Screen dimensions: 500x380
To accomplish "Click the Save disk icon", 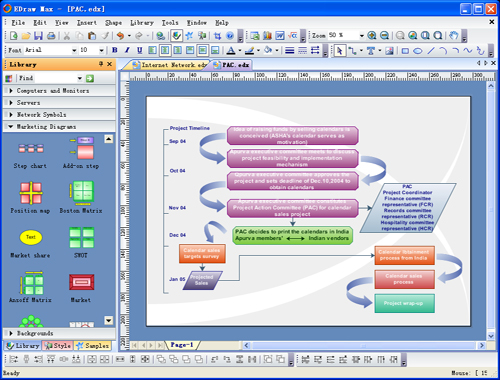I will click(x=39, y=36).
